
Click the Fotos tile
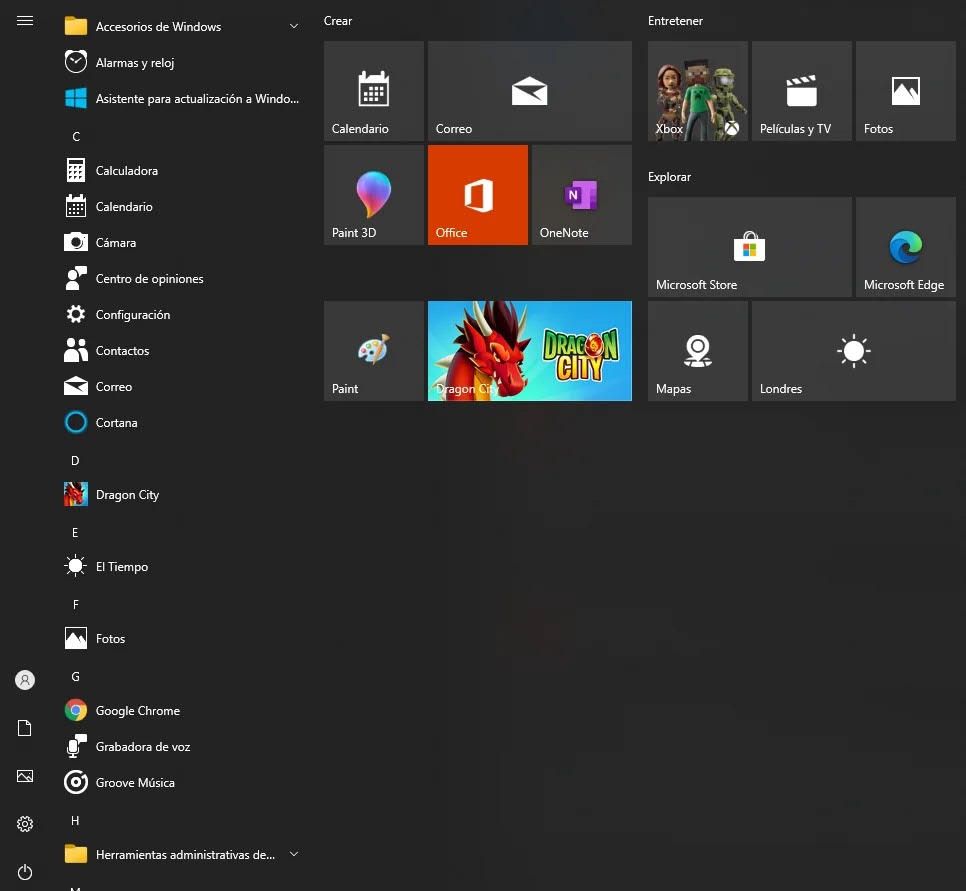click(906, 91)
